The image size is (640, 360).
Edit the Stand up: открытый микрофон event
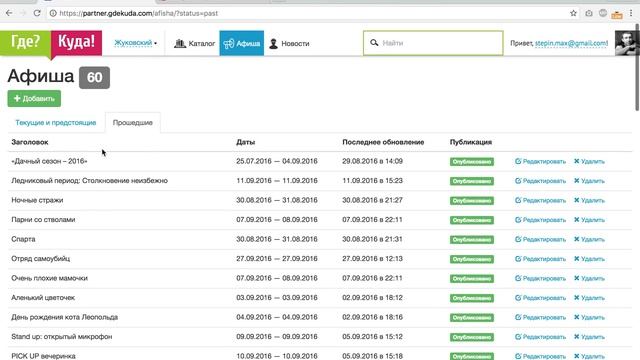click(x=540, y=337)
